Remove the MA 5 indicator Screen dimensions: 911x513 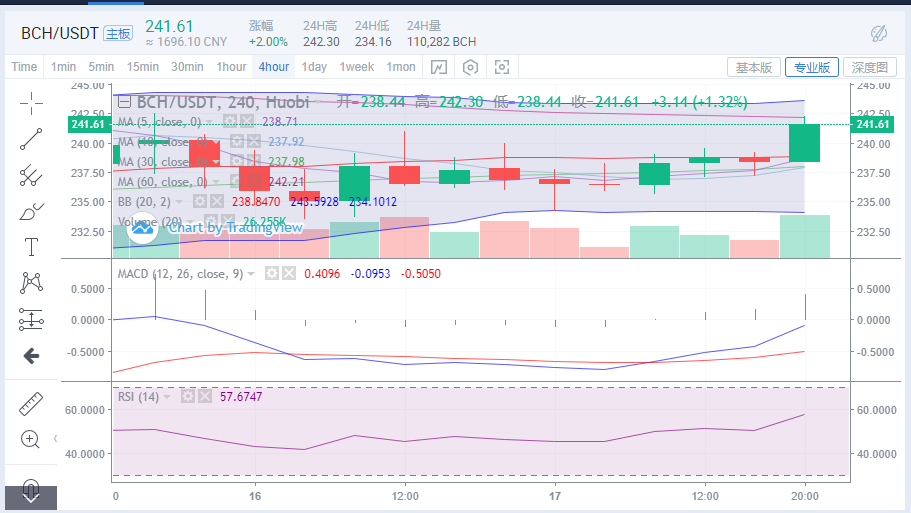tap(247, 121)
